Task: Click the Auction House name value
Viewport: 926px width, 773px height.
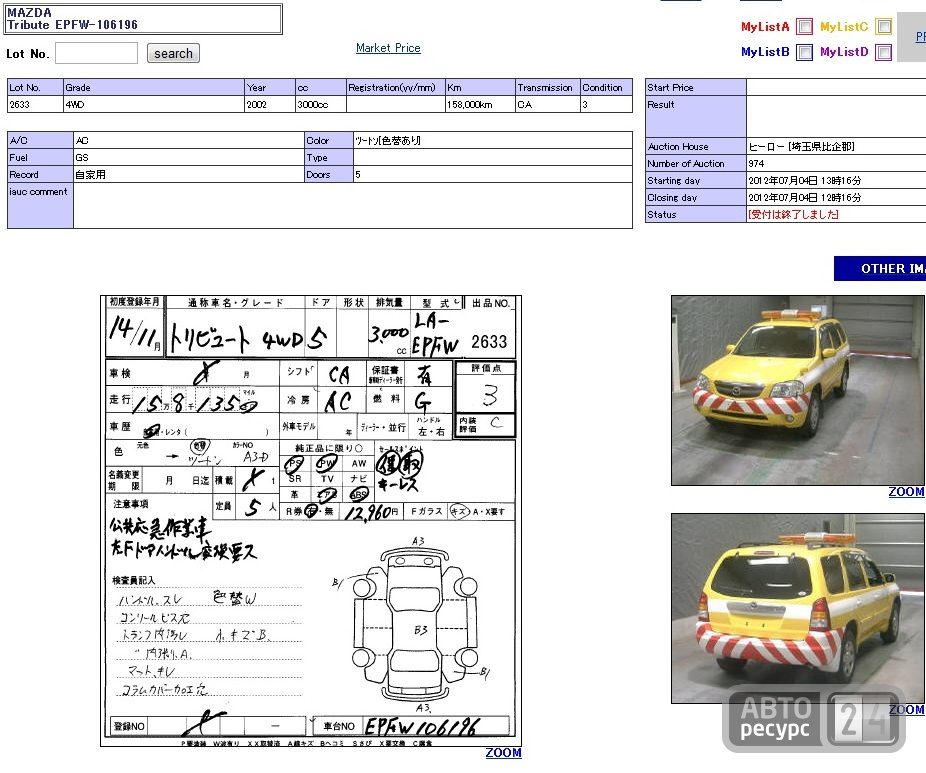Action: (x=801, y=146)
